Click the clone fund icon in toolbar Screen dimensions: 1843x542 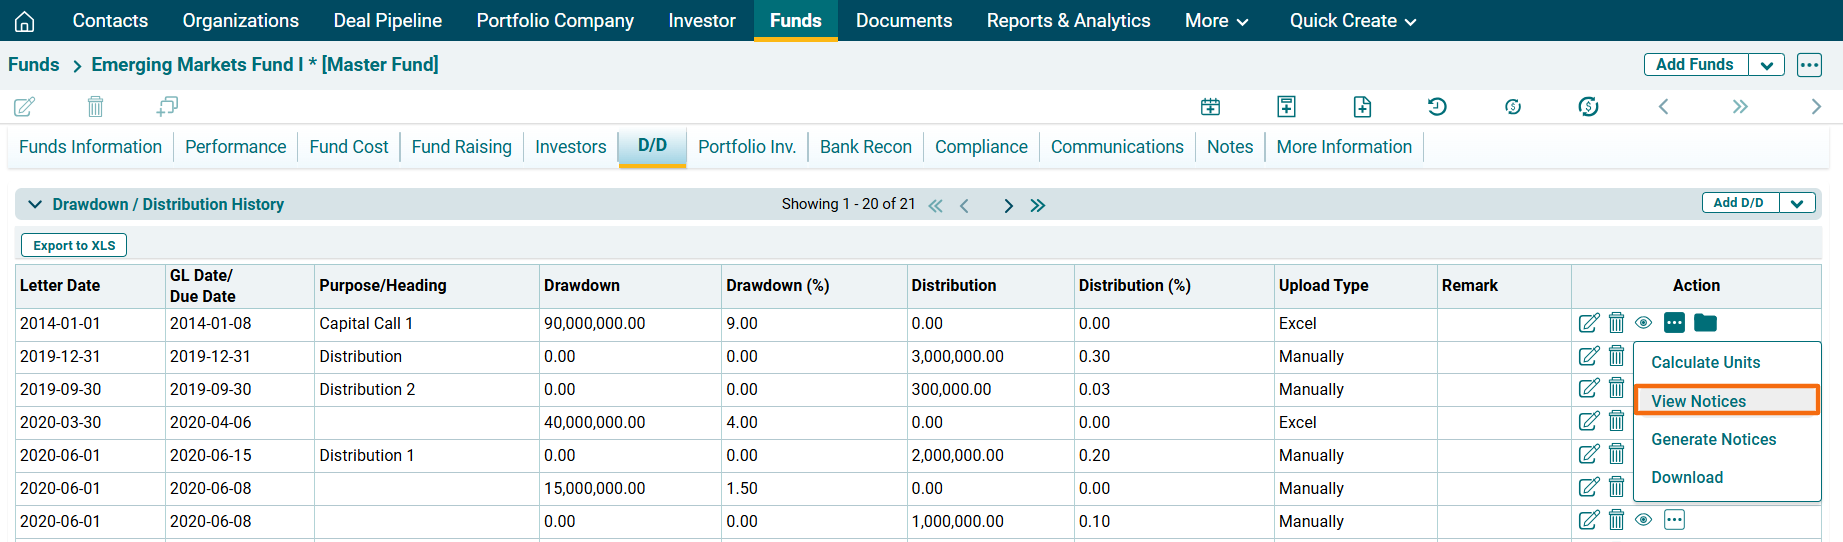click(167, 106)
